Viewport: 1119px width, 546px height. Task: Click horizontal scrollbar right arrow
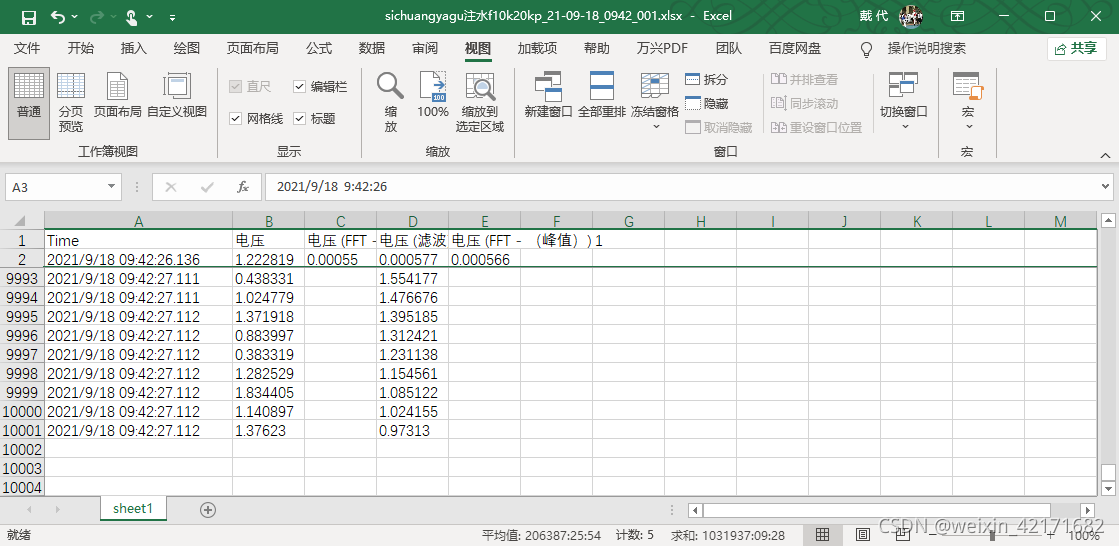[1088, 510]
